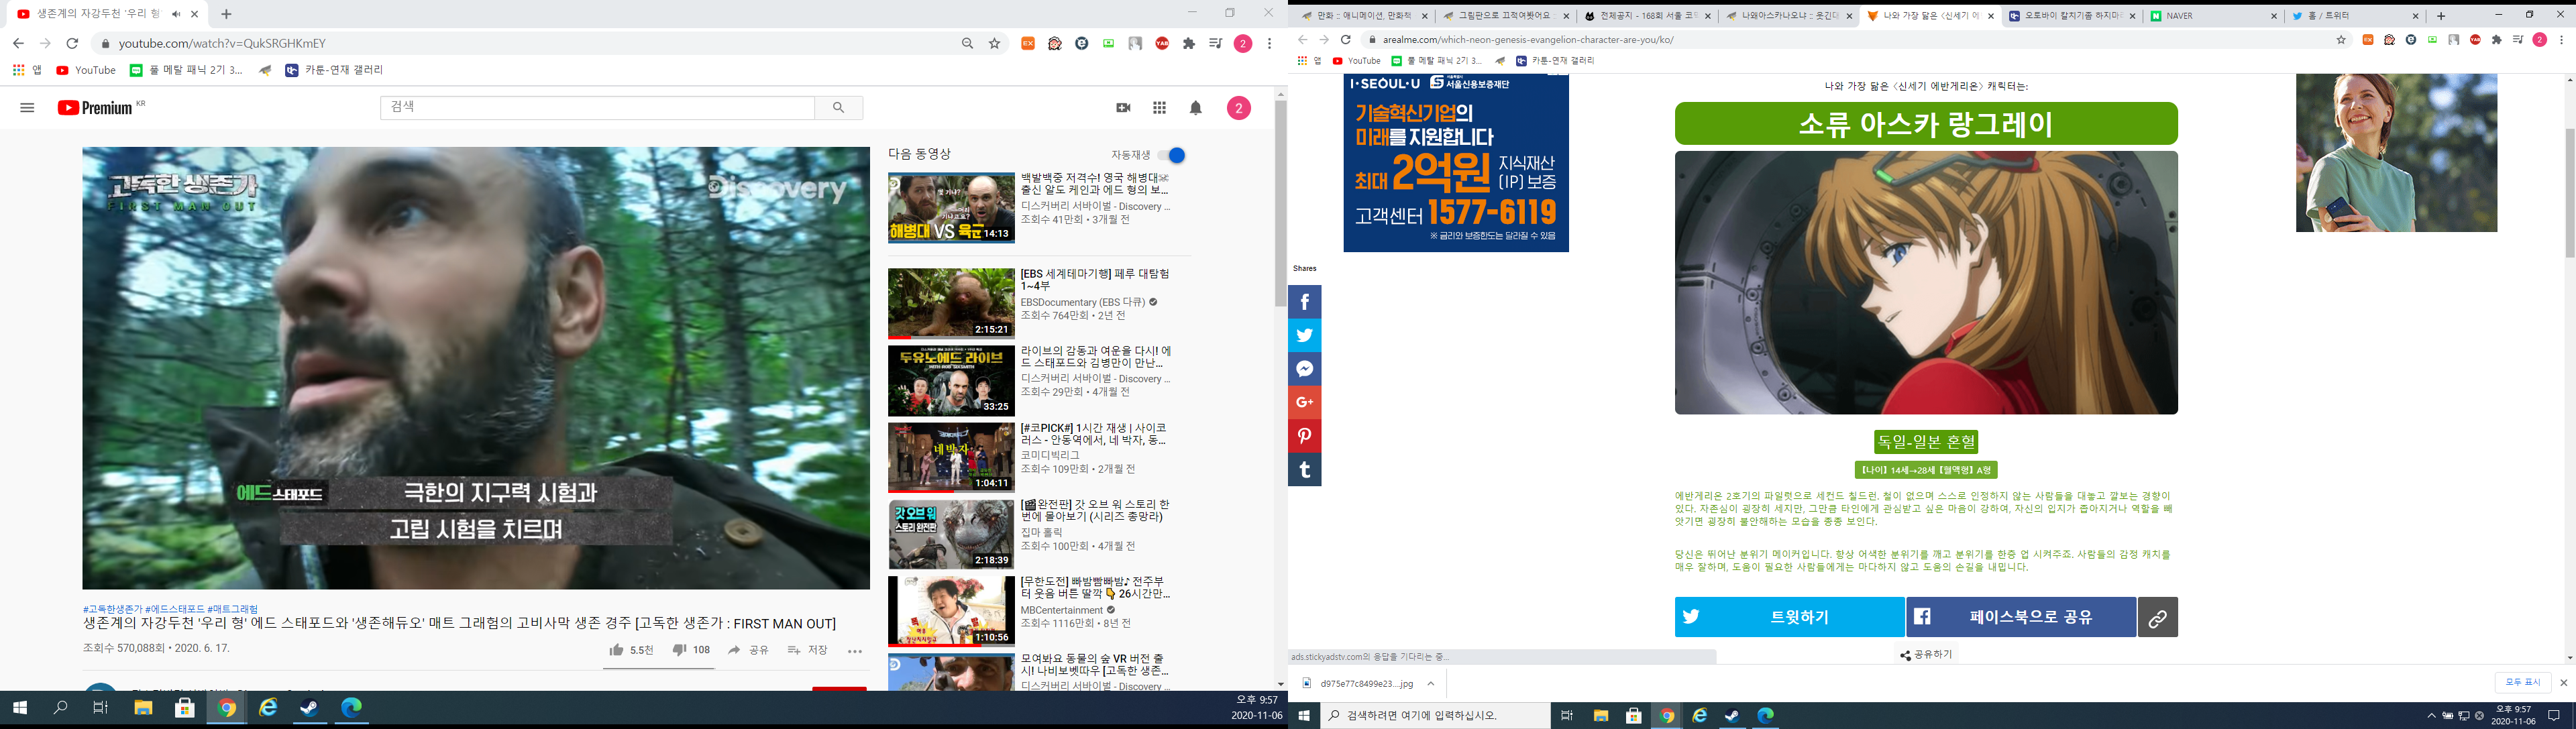The width and height of the screenshot is (2576, 729).
Task: Open more actions ellipsis under the video
Action: [854, 651]
